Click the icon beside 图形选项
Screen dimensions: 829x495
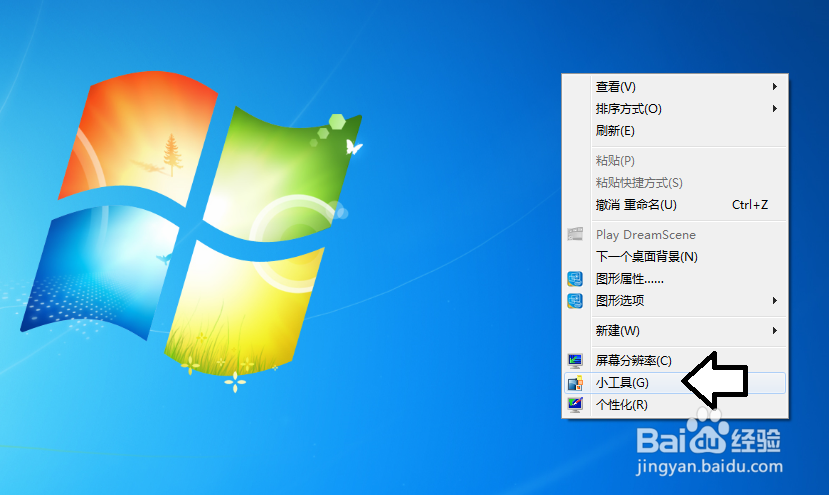click(575, 300)
